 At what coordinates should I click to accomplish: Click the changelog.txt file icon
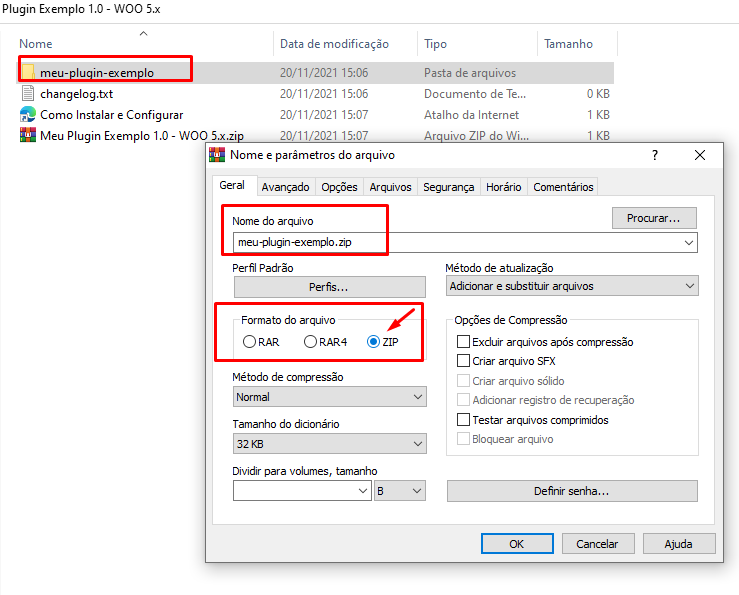point(28,93)
